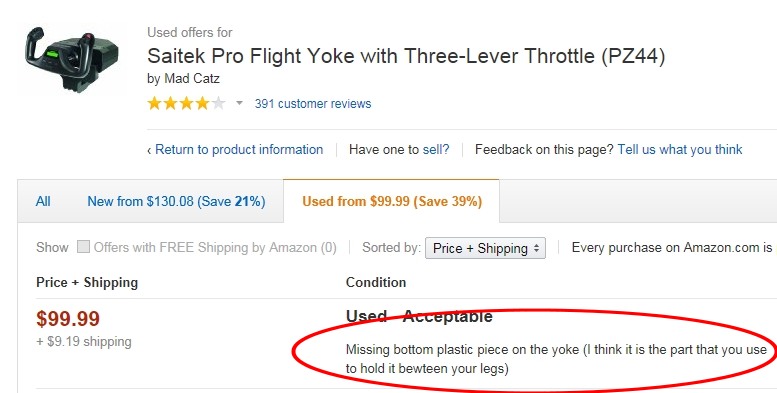This screenshot has height=393, width=777.
Task: Click the Price + Shipping column header
Action: [87, 282]
